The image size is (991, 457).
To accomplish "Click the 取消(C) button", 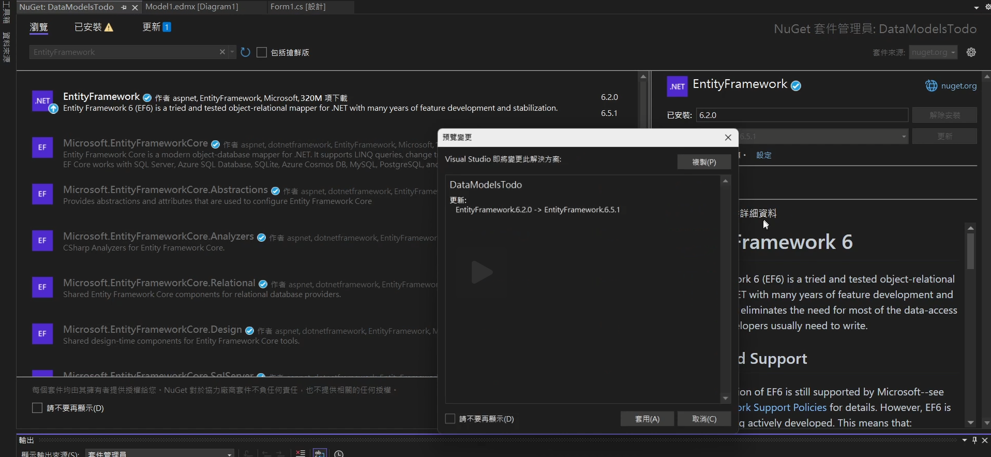I will (703, 419).
